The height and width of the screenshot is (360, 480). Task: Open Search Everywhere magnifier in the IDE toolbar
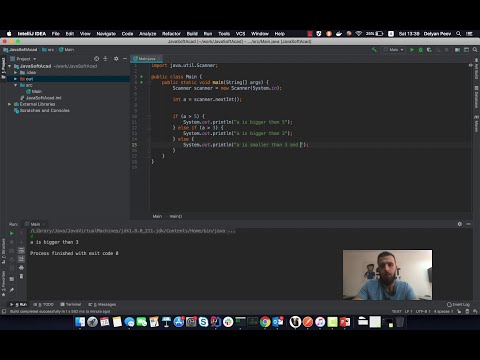pyautogui.click(x=475, y=50)
